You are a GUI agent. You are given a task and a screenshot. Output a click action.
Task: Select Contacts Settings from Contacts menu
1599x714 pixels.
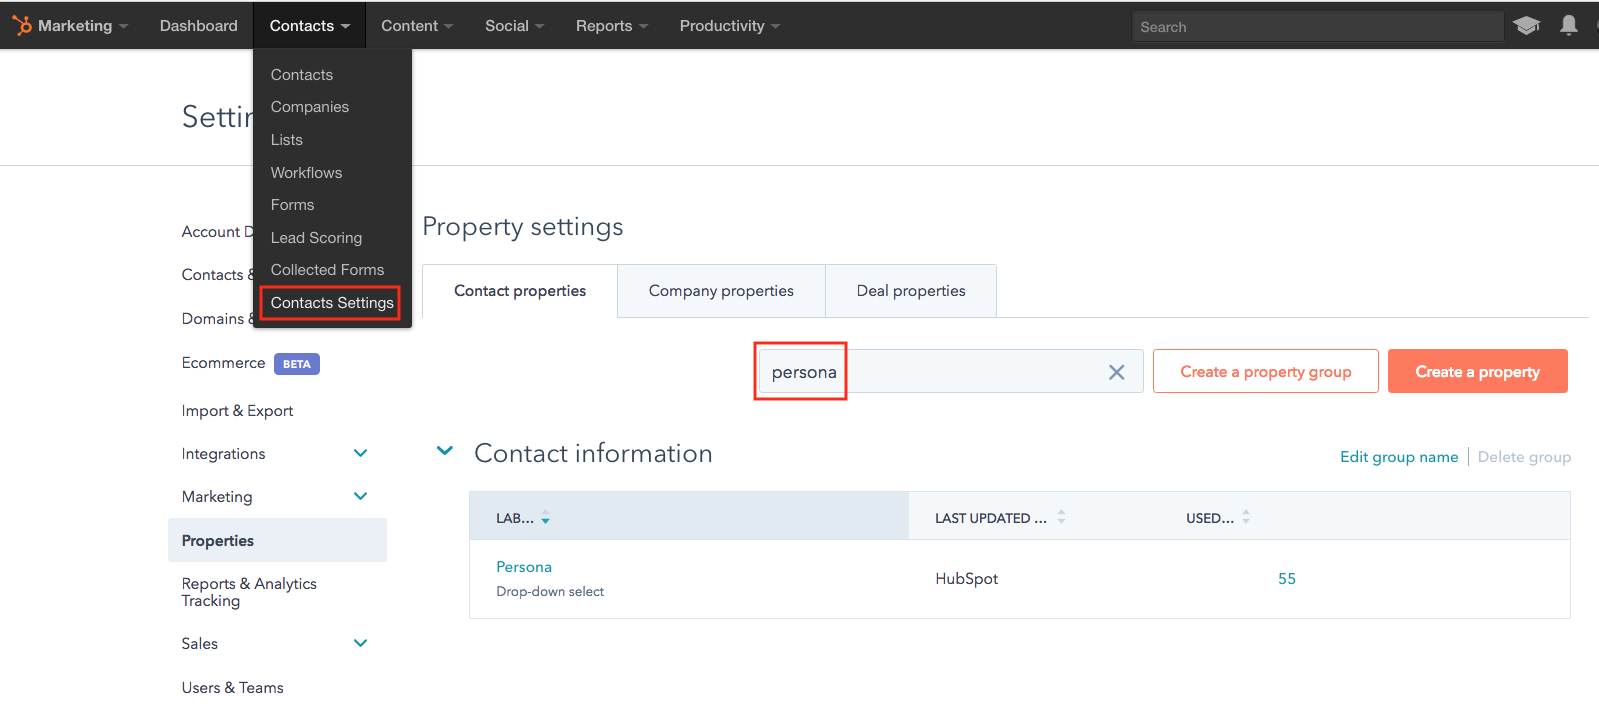(x=332, y=303)
